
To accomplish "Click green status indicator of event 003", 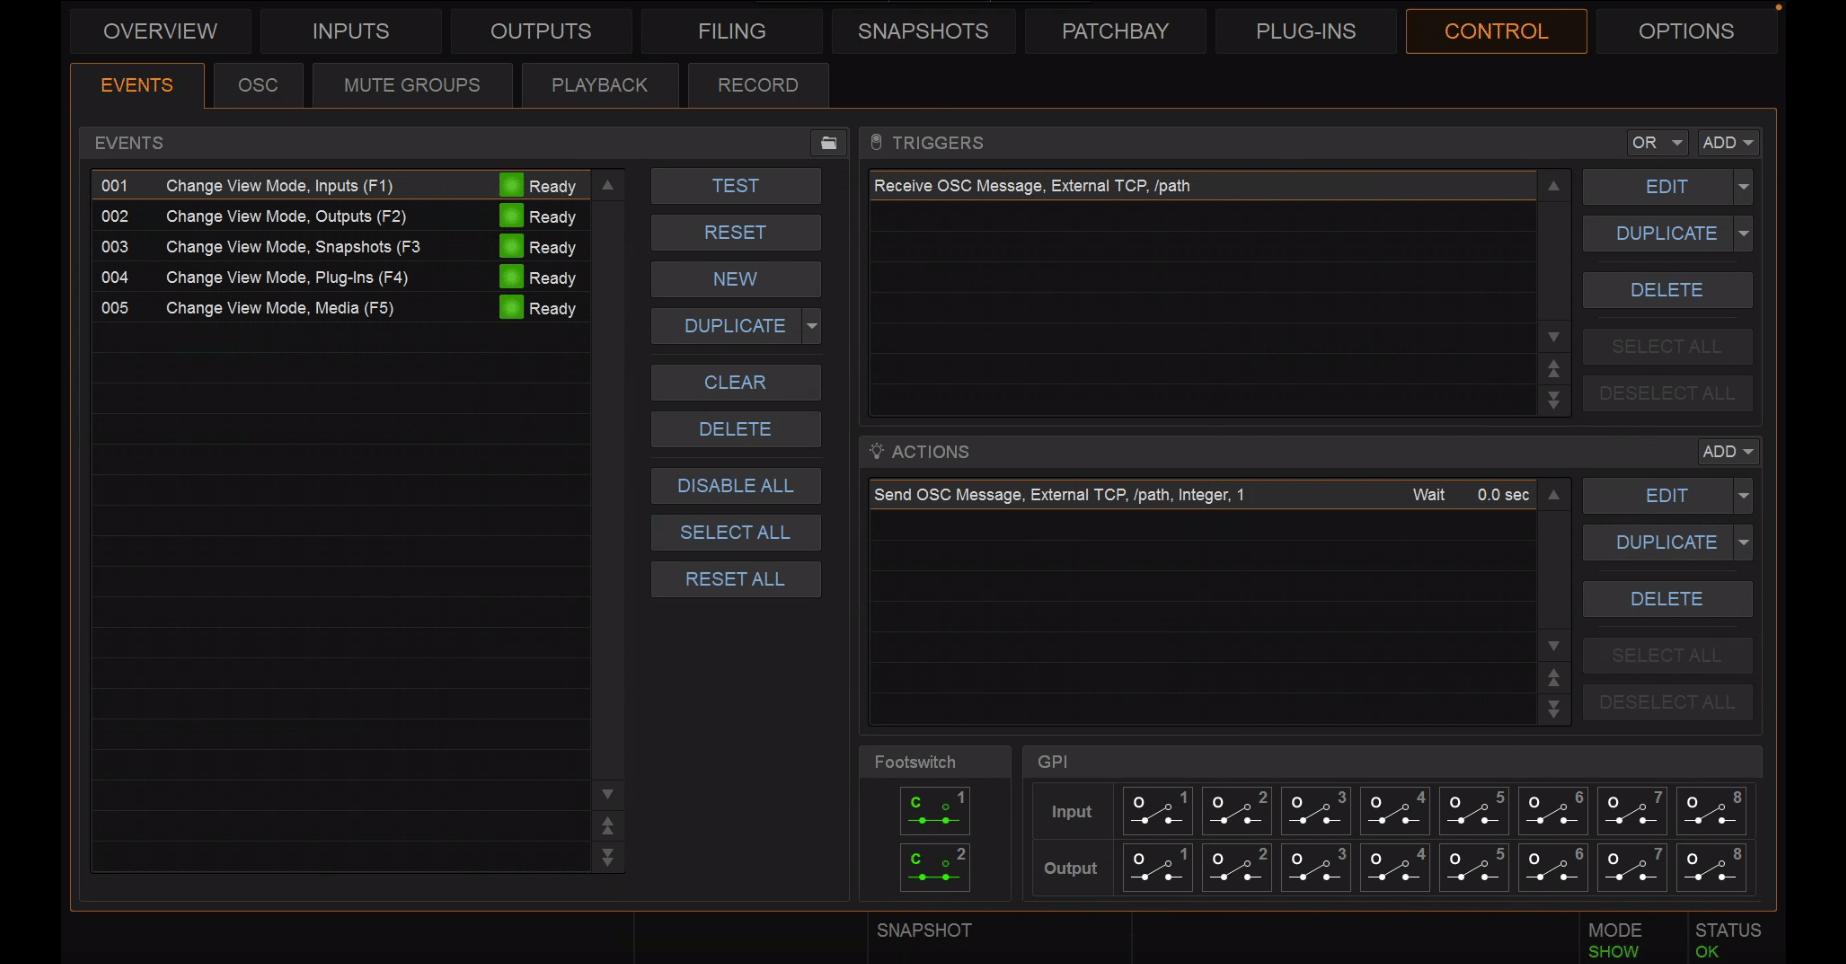I will point(511,246).
